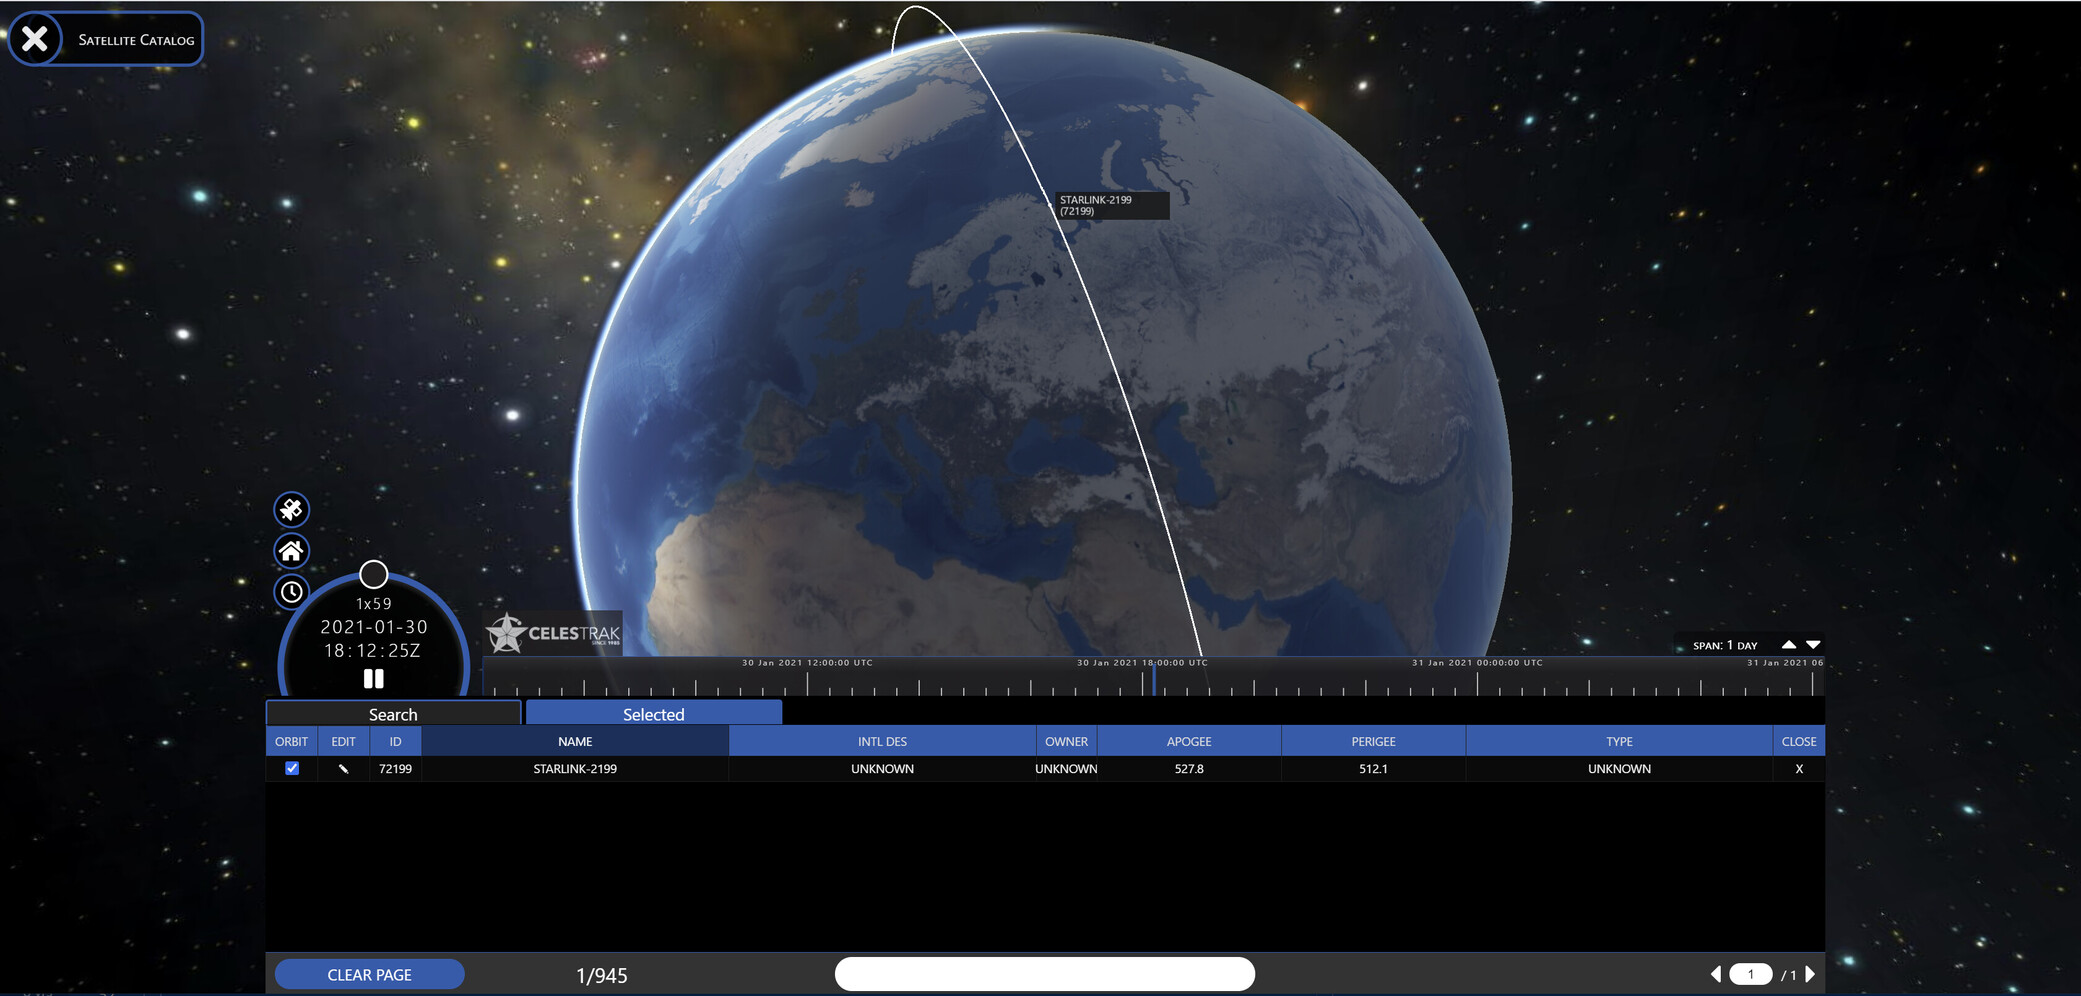Uncheck orbit display for STARLINK-2199
The height and width of the screenshot is (996, 2081).
292,769
